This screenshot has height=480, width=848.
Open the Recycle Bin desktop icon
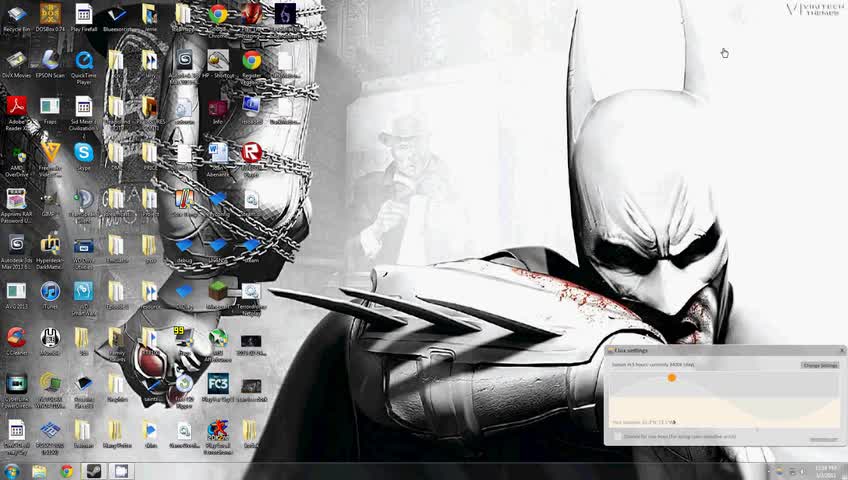pos(16,17)
